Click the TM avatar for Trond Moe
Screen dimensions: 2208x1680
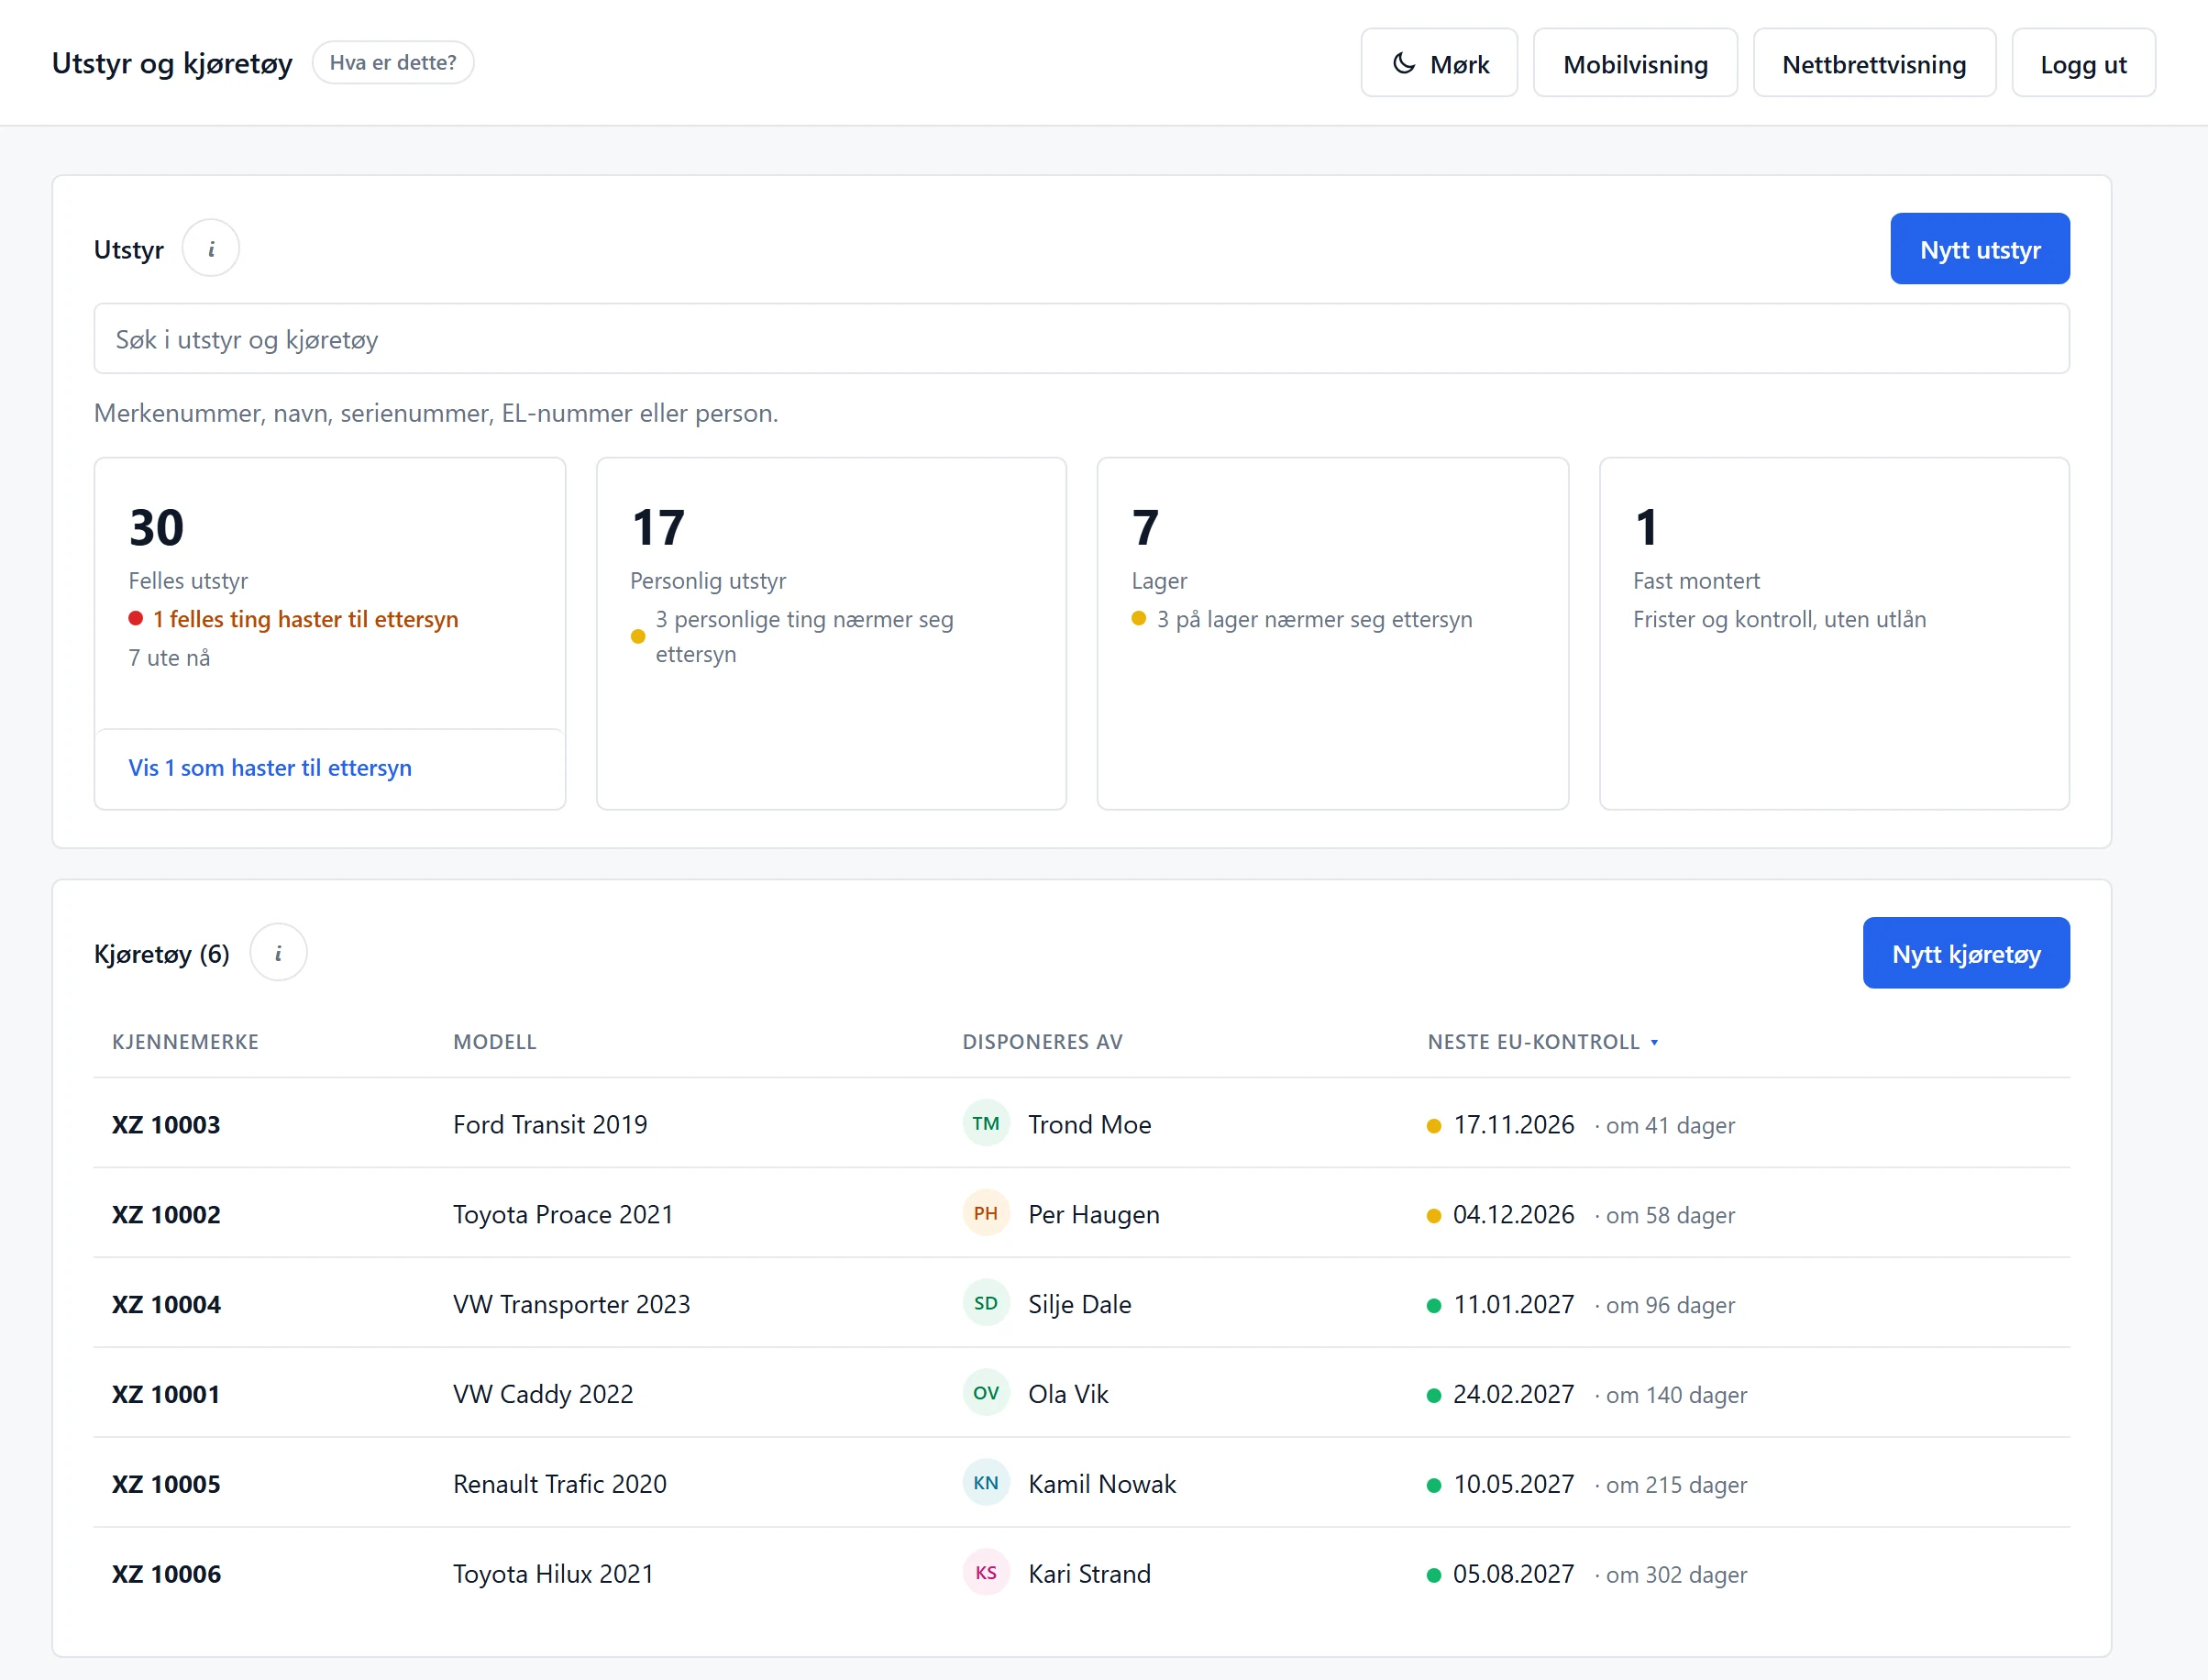coord(986,1124)
